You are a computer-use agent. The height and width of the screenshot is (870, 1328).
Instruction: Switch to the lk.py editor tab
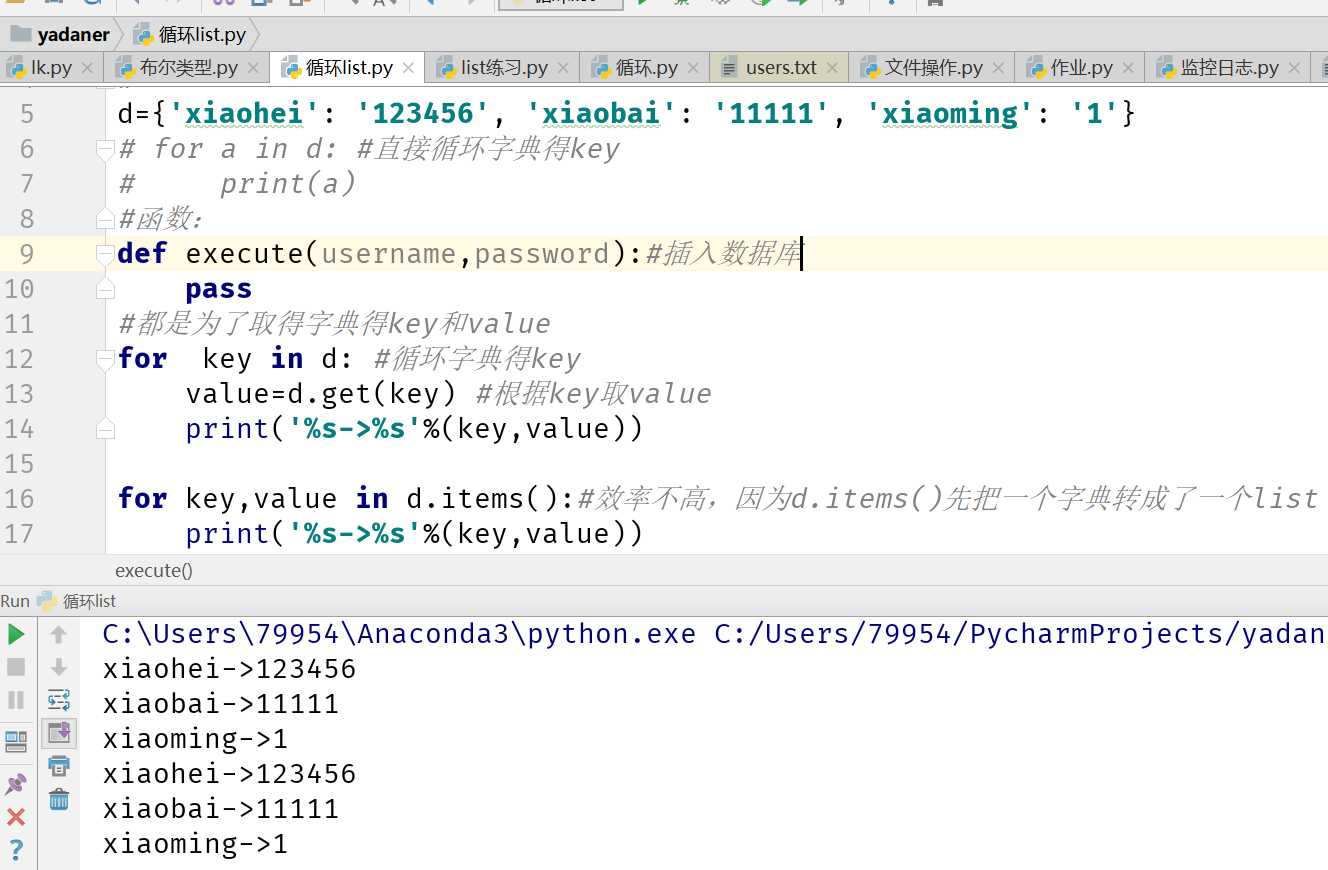point(51,68)
